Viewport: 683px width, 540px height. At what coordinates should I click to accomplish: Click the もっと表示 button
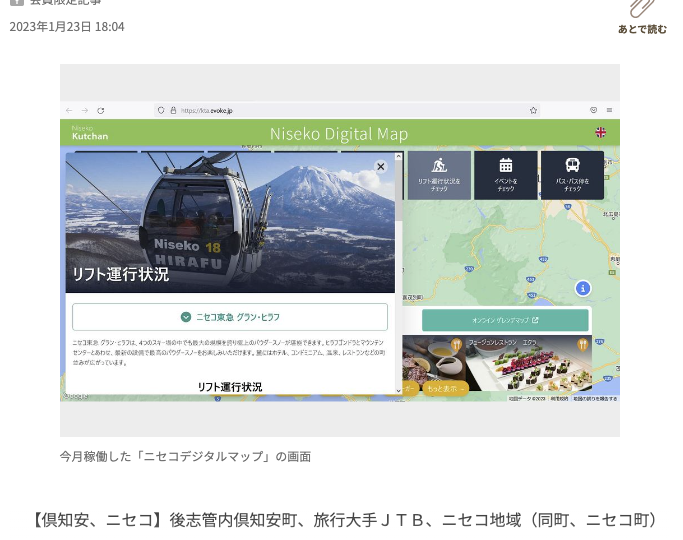click(446, 388)
